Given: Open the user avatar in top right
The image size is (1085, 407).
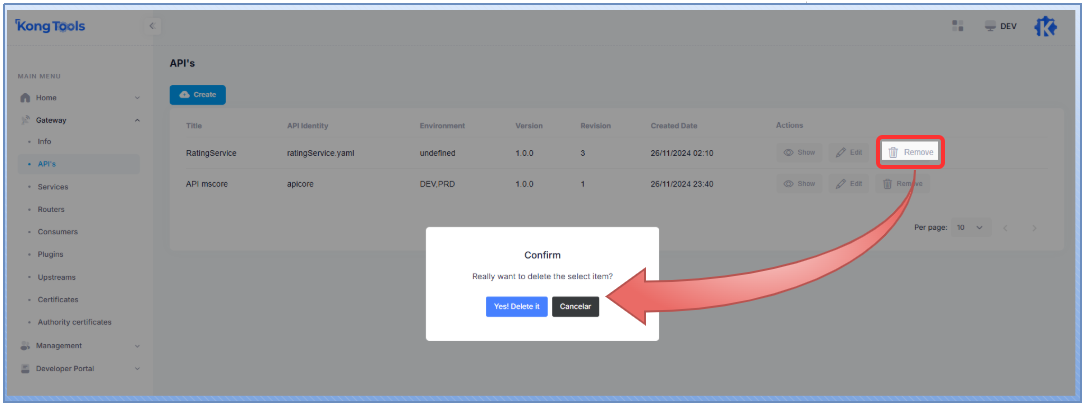Looking at the screenshot, I should [x=1045, y=27].
